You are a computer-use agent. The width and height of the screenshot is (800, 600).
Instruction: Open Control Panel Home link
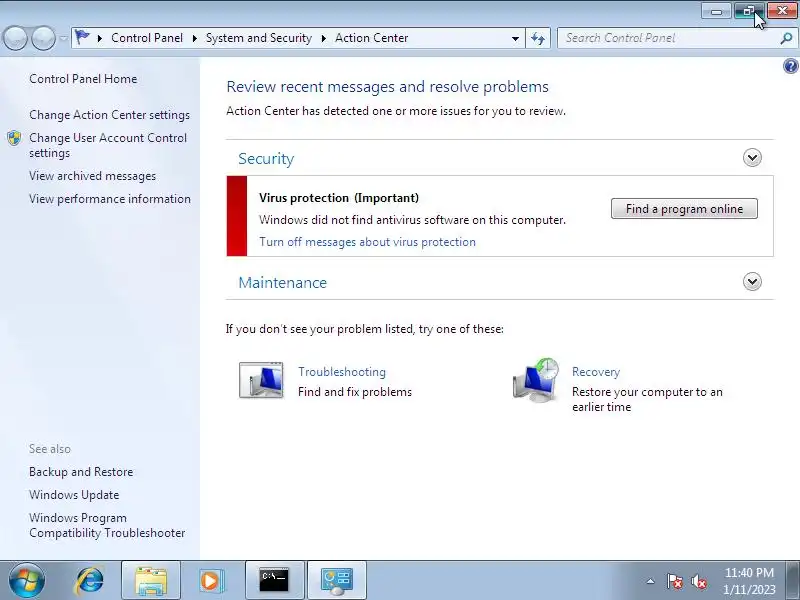coord(83,79)
